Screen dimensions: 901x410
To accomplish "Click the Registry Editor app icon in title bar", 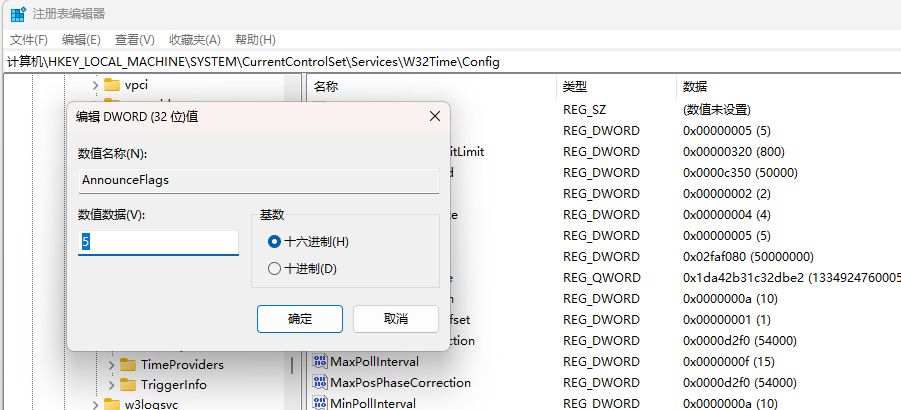I will (18, 14).
